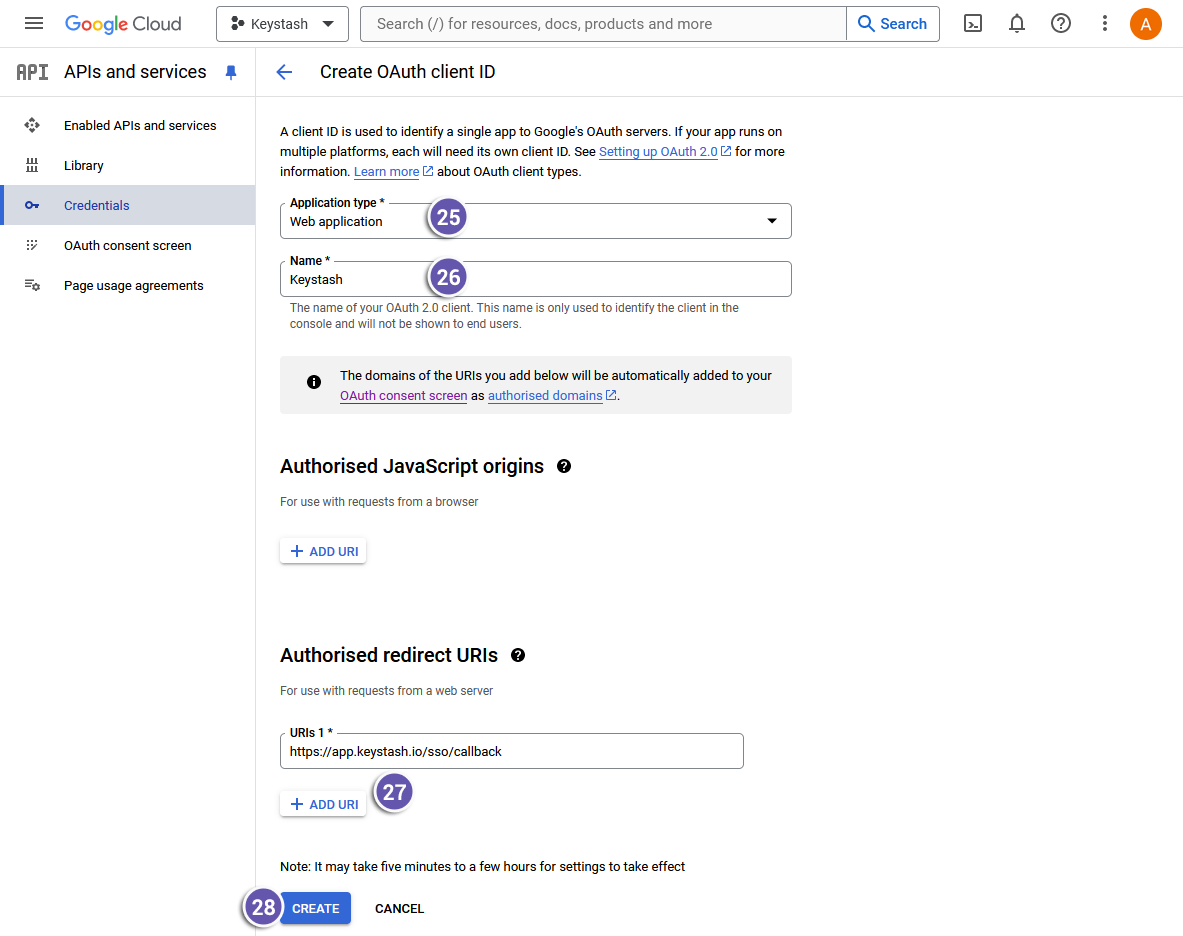Open OAuth consent screen from the sidebar menu

pyautogui.click(x=128, y=245)
